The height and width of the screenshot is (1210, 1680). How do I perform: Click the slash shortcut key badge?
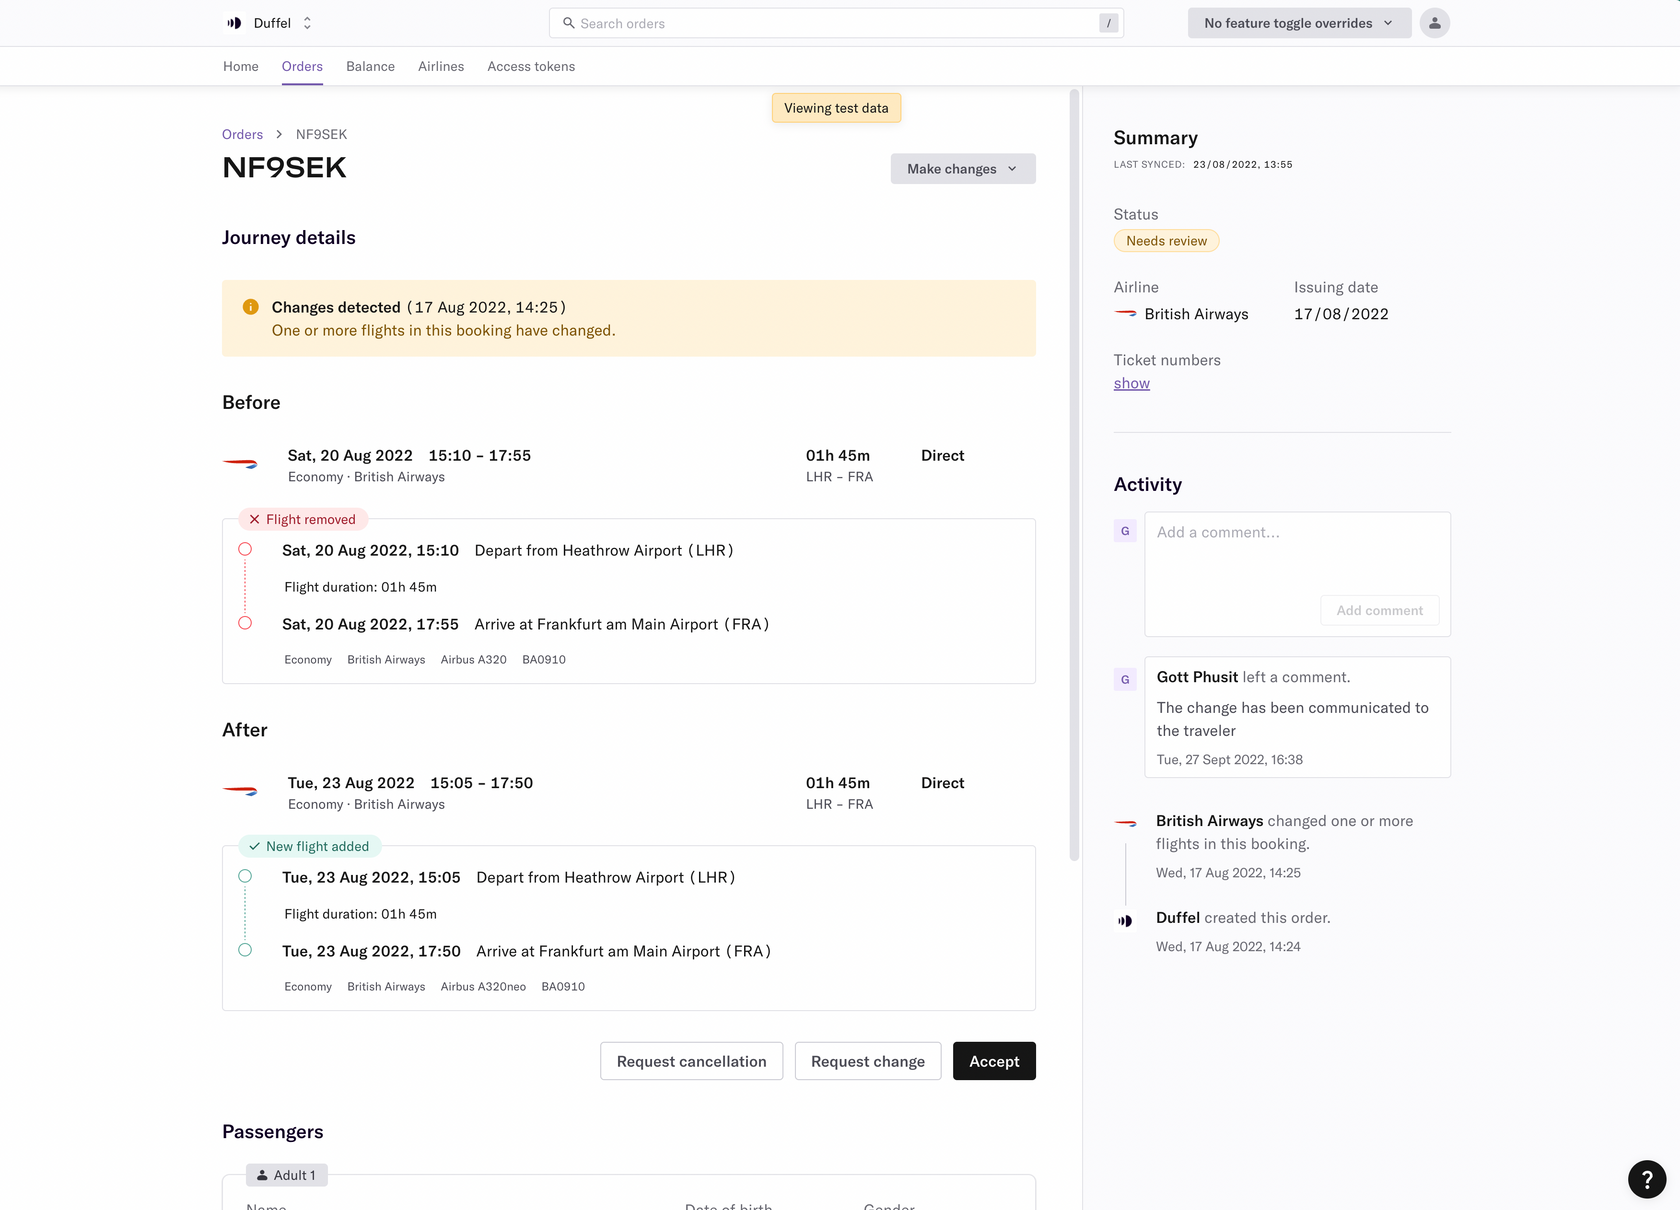pos(1108,23)
